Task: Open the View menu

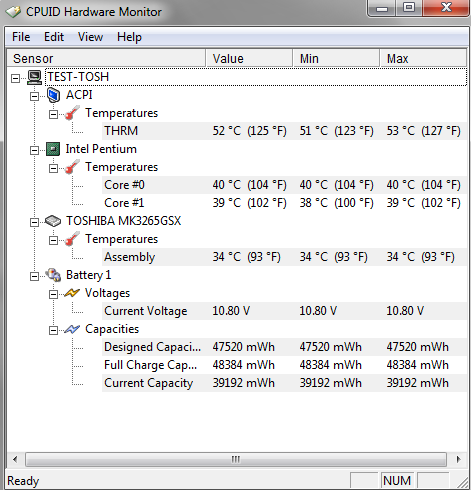Action: click(90, 37)
